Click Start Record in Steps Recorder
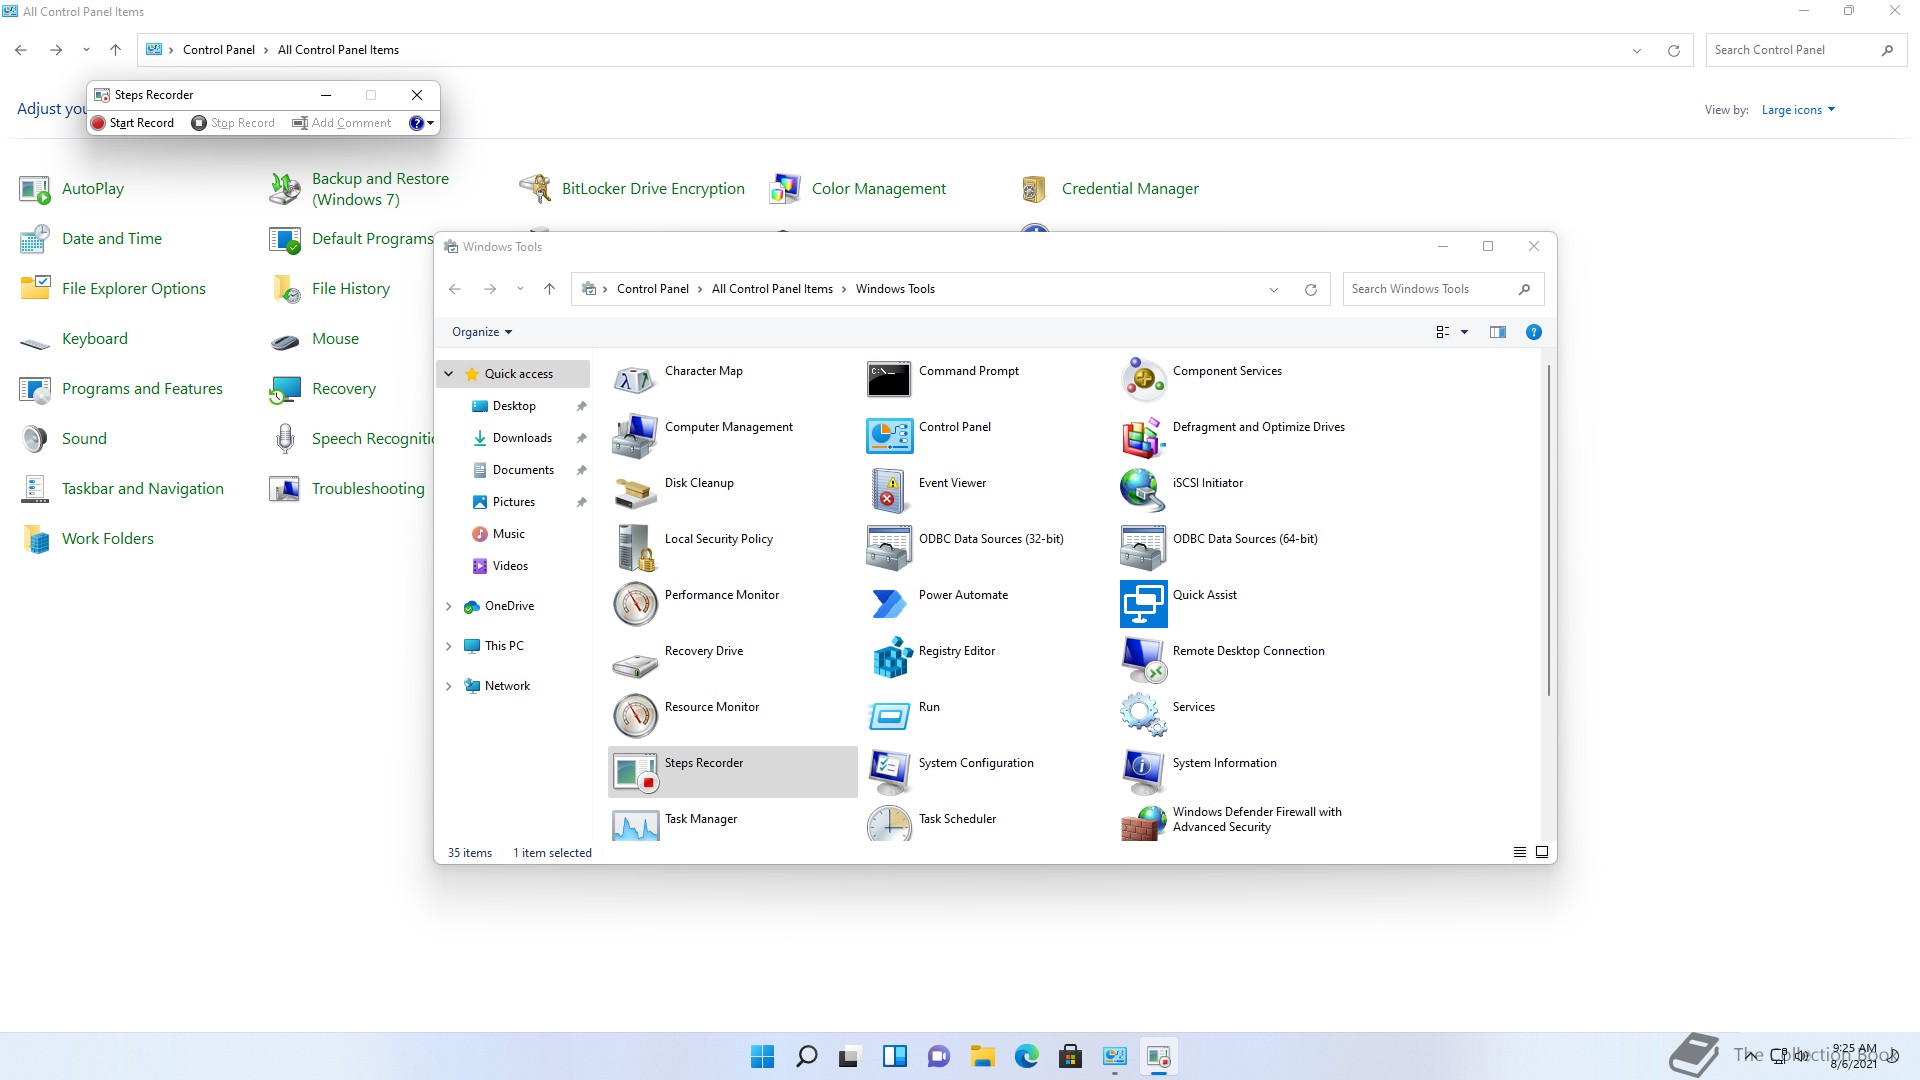 pos(132,123)
